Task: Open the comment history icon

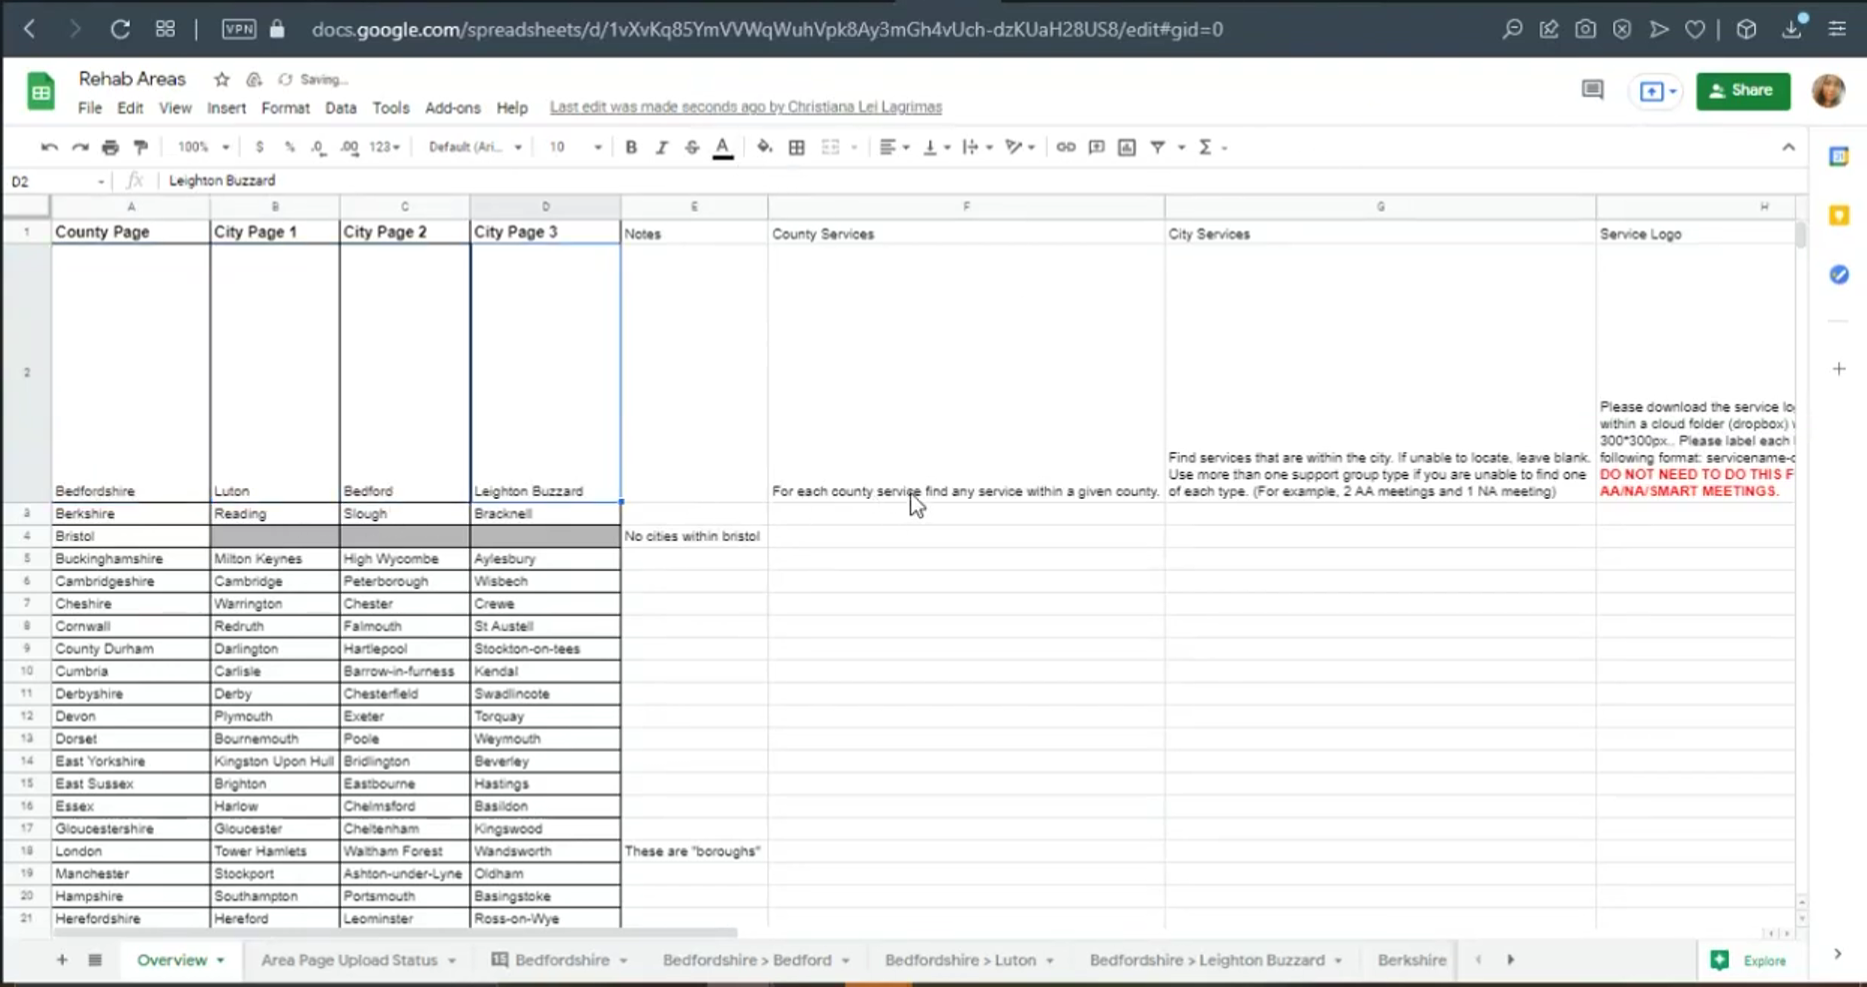Action: (x=1592, y=91)
